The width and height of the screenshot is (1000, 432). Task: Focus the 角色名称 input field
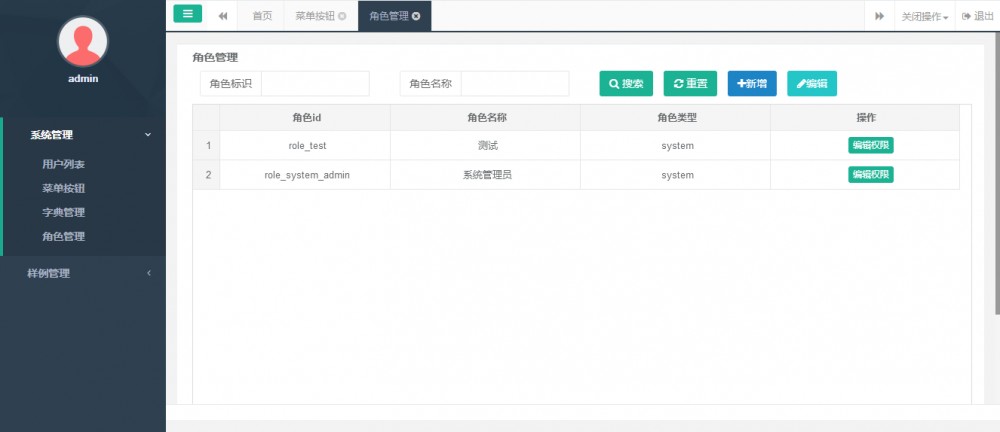[515, 84]
